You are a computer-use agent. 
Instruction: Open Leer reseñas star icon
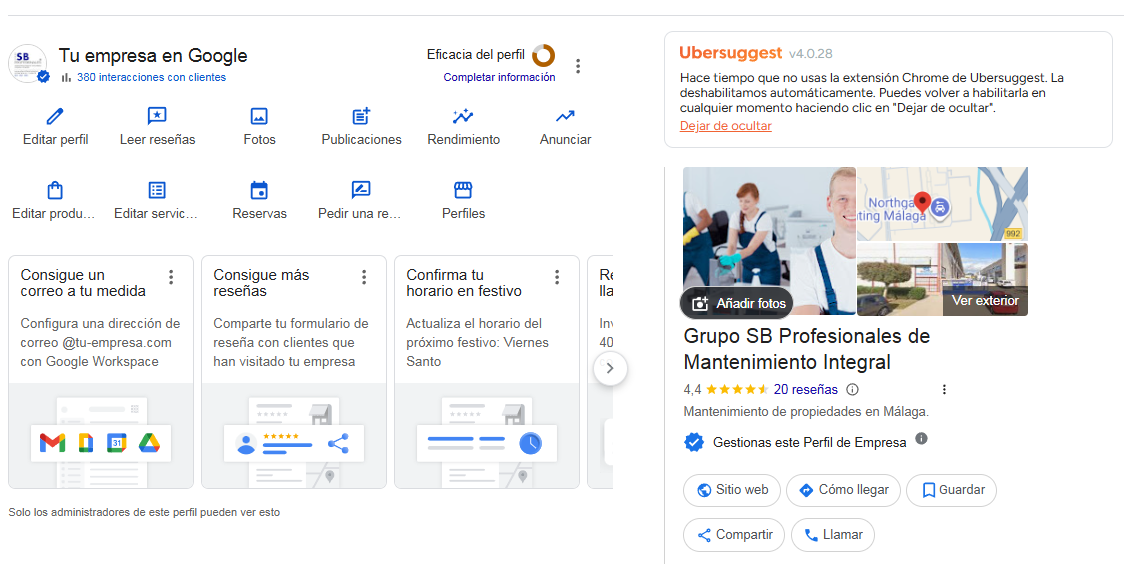(157, 116)
